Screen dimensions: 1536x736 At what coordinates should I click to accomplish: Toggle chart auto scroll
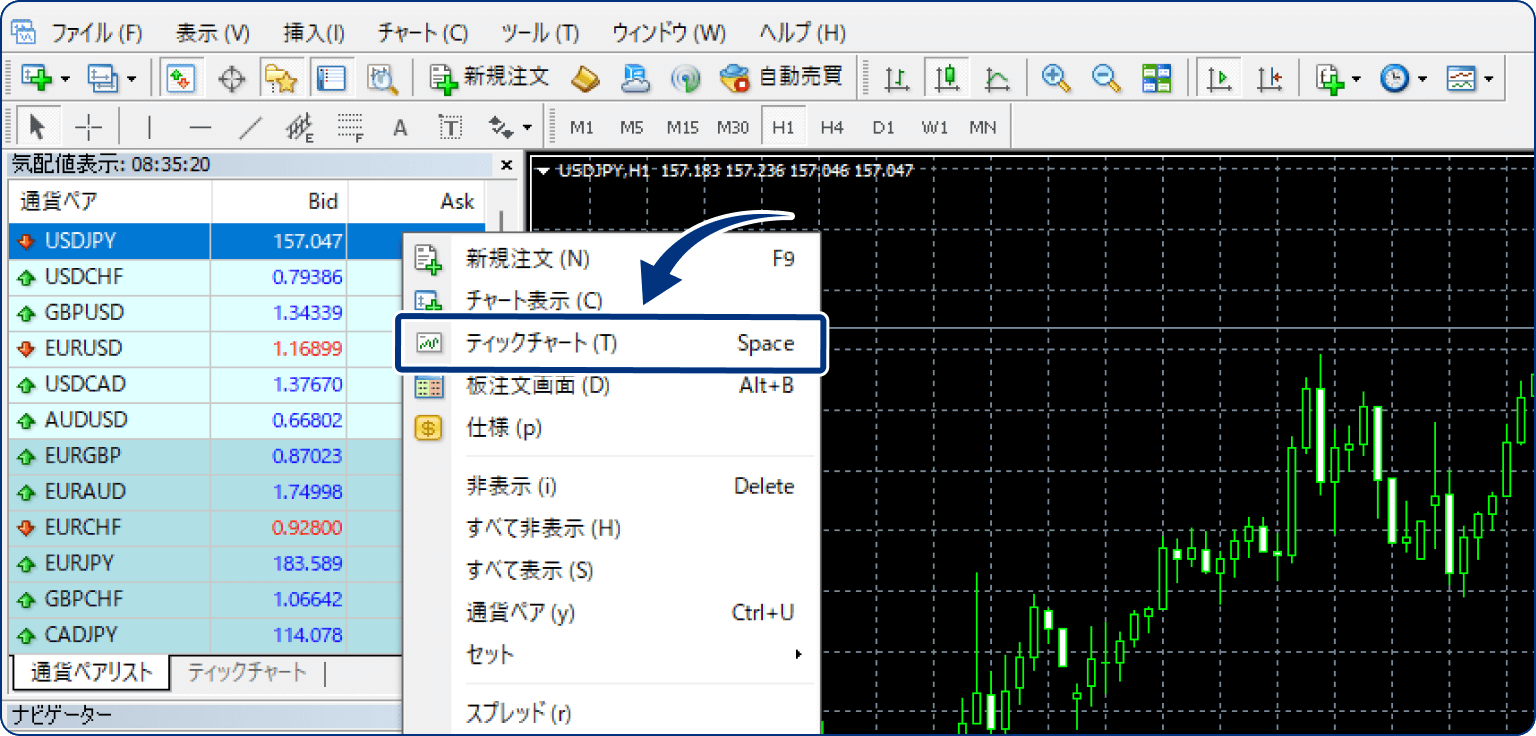point(1219,78)
